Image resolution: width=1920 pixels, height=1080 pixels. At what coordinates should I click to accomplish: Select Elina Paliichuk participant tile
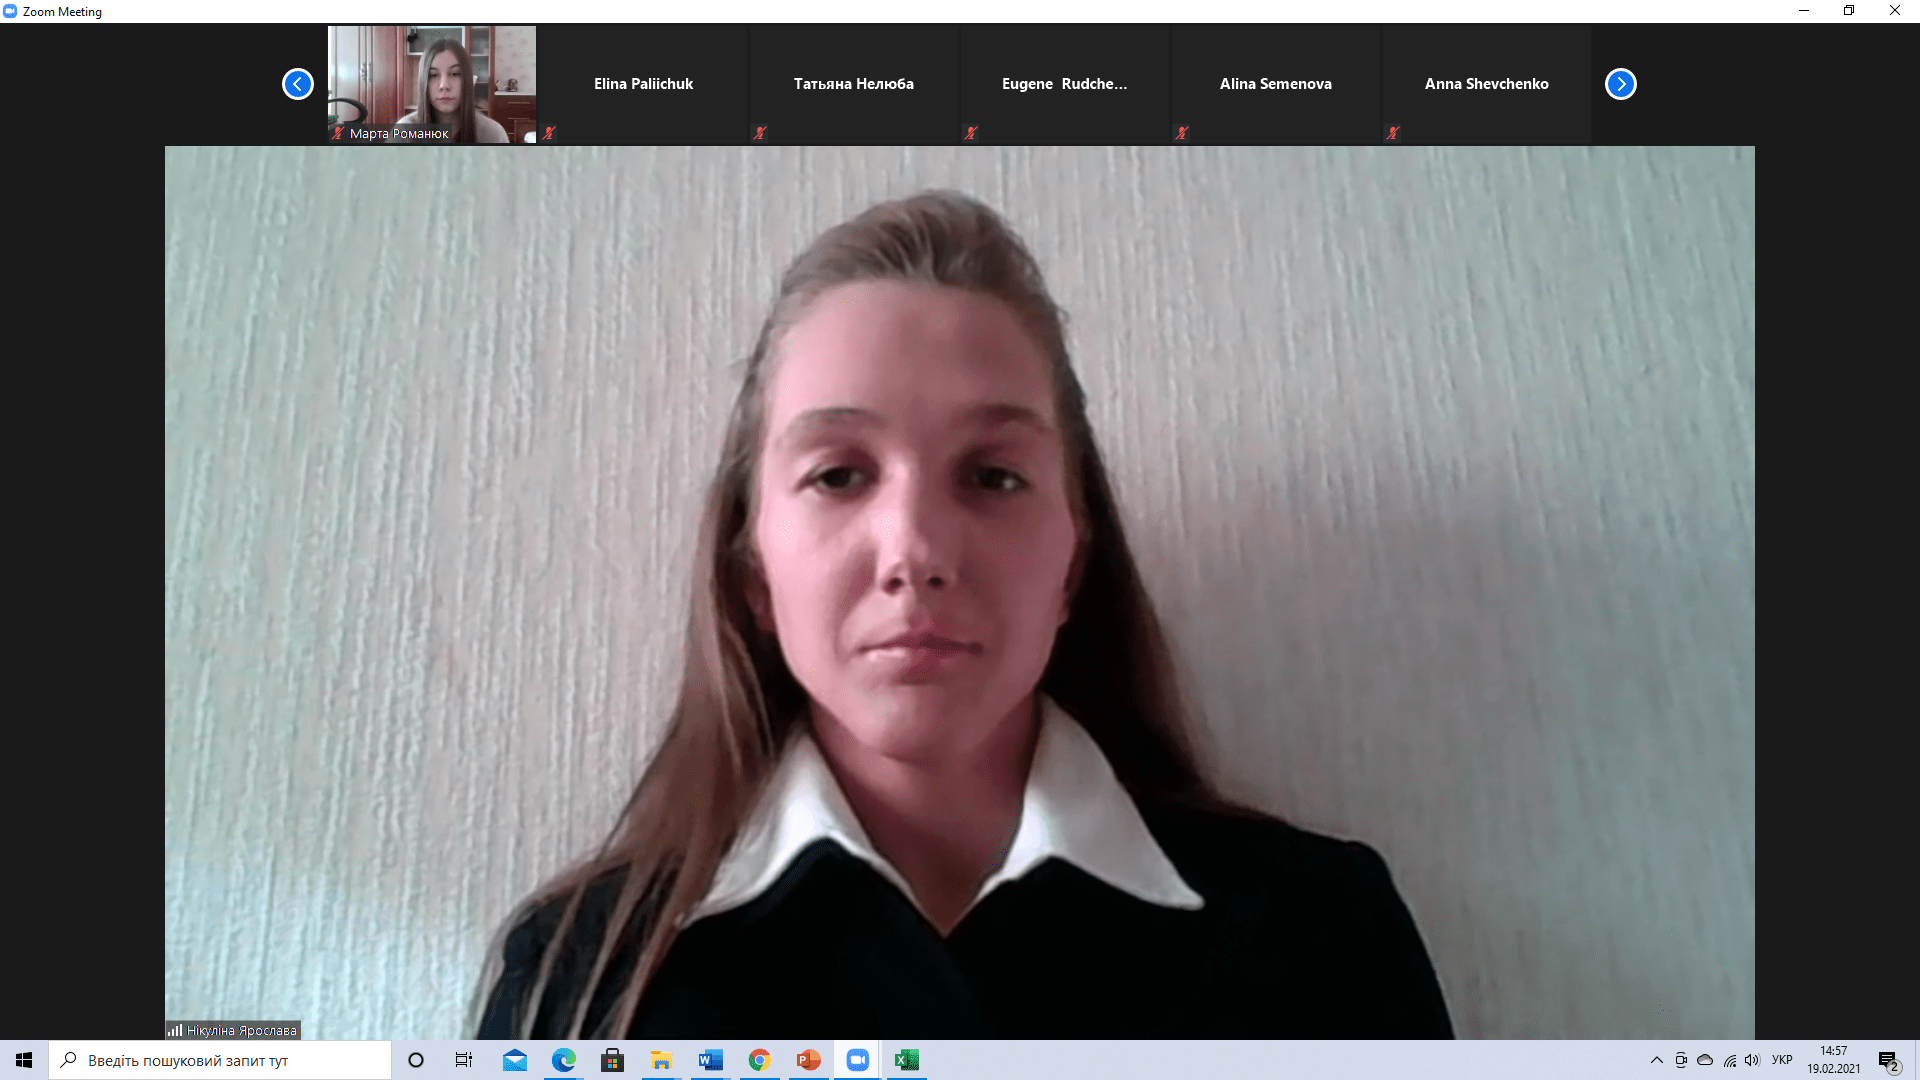click(x=643, y=84)
